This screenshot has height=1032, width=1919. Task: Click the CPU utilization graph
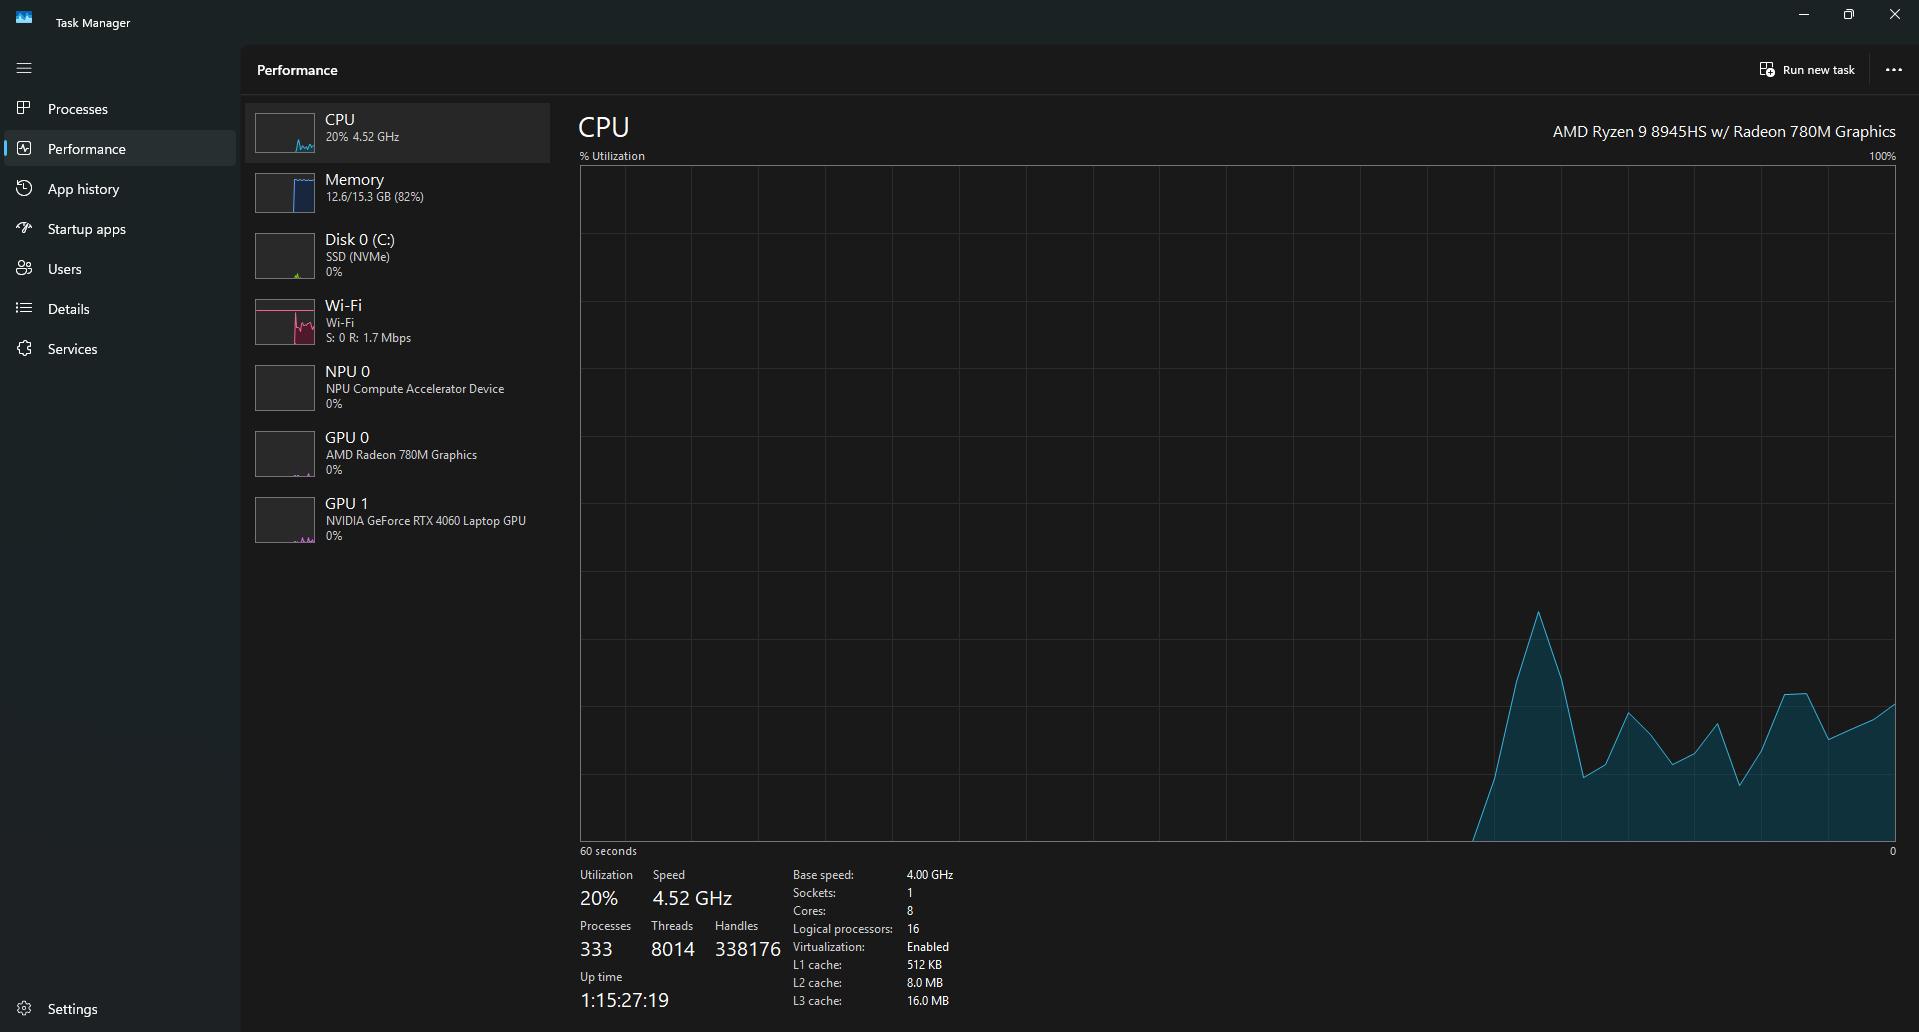click(x=1237, y=503)
